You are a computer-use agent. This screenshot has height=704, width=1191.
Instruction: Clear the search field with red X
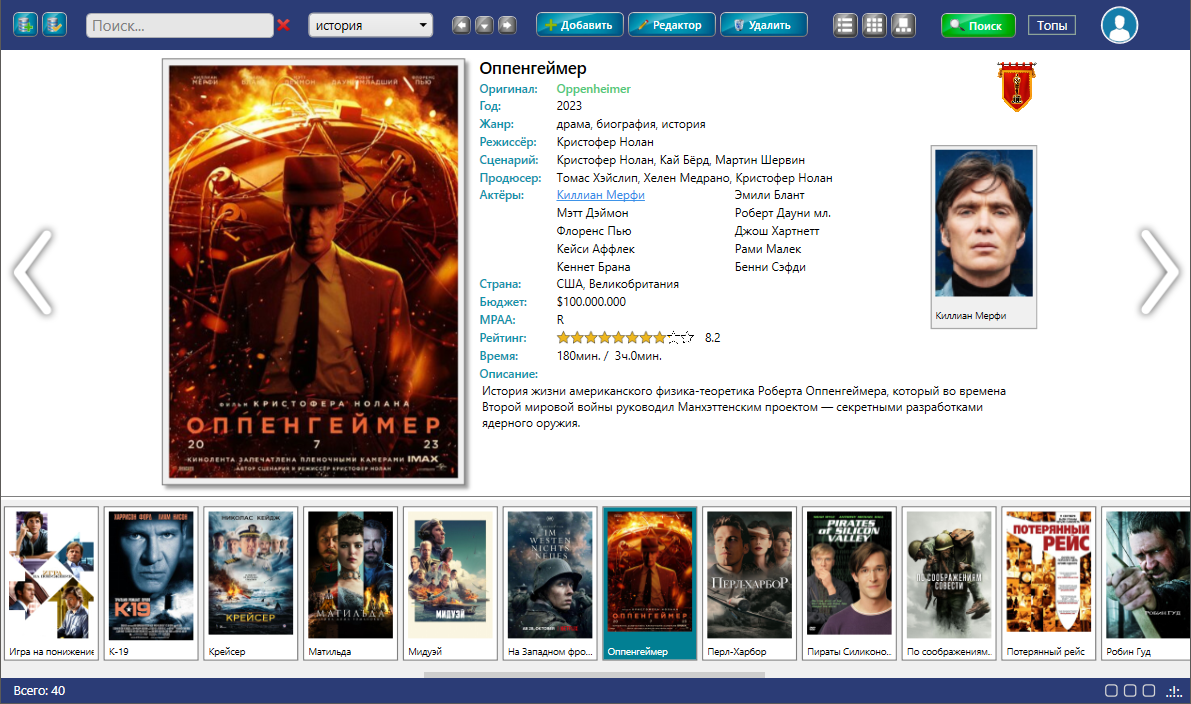point(283,25)
